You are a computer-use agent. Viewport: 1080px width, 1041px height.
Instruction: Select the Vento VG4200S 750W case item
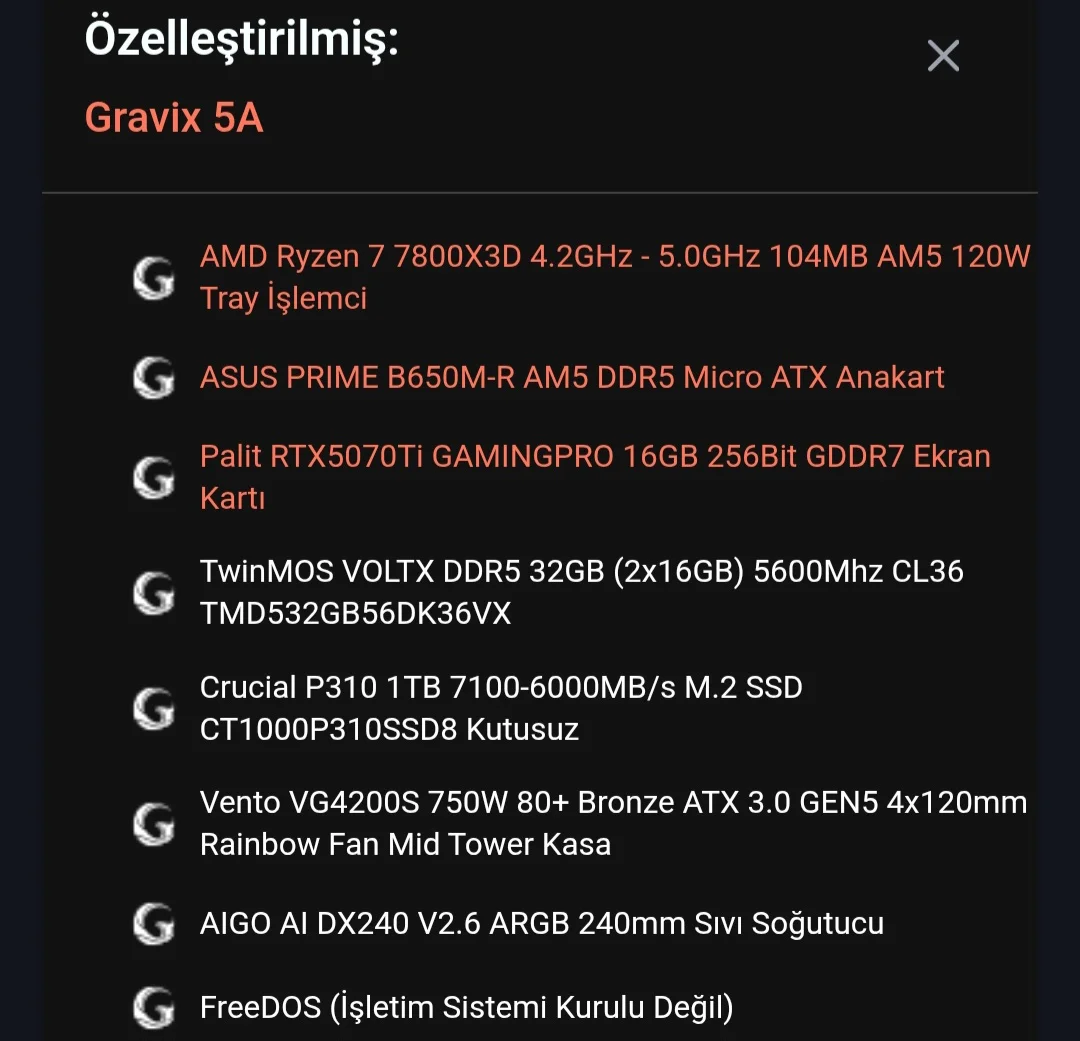(613, 802)
